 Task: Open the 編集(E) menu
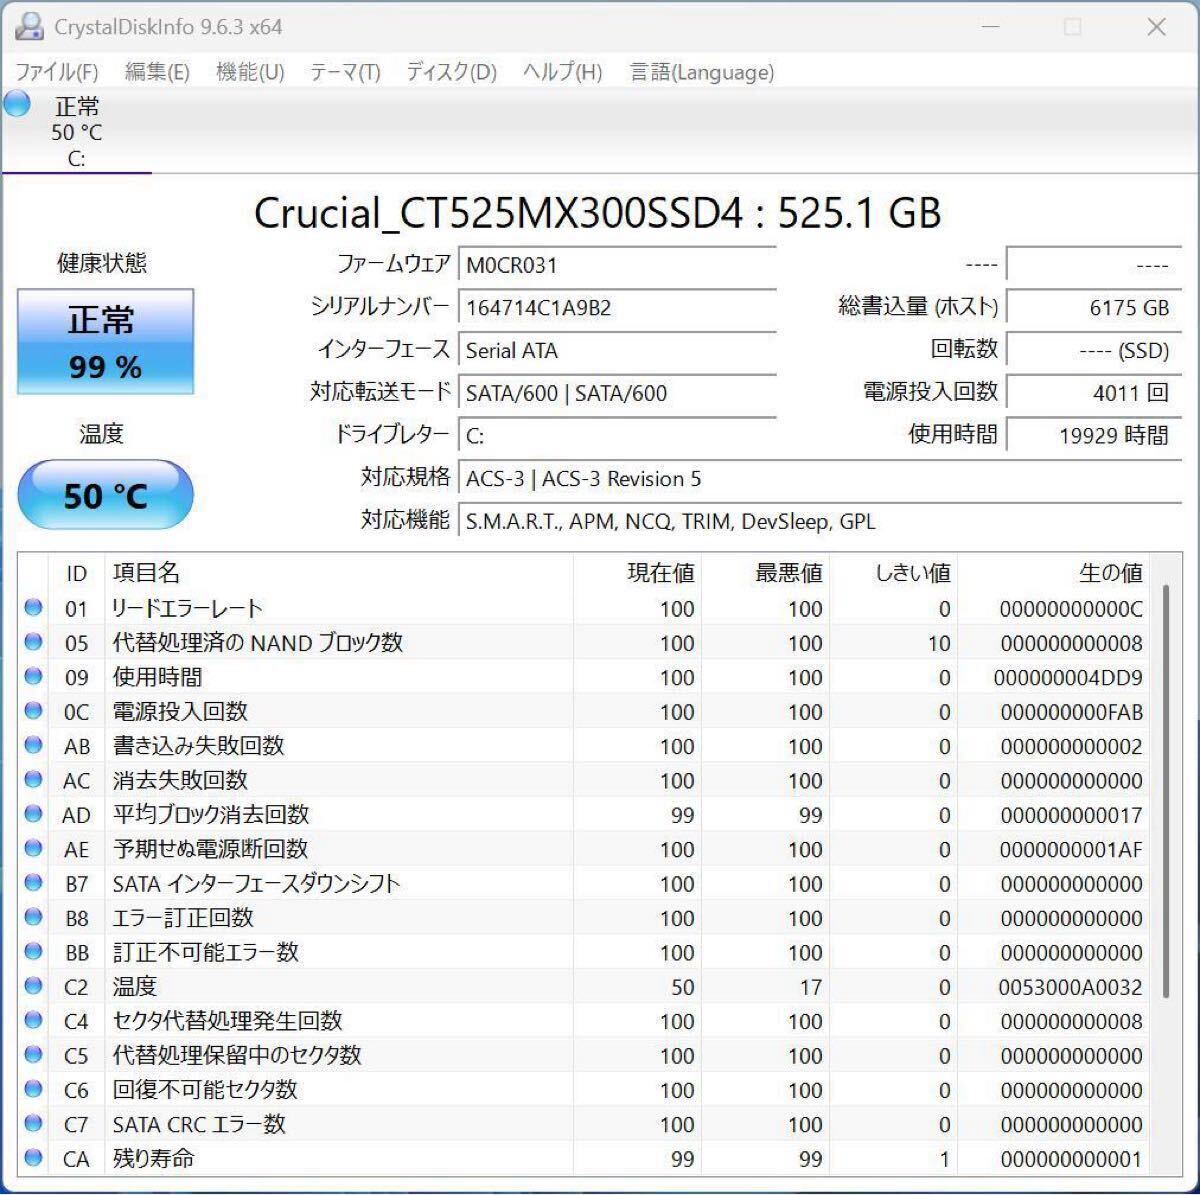point(157,72)
